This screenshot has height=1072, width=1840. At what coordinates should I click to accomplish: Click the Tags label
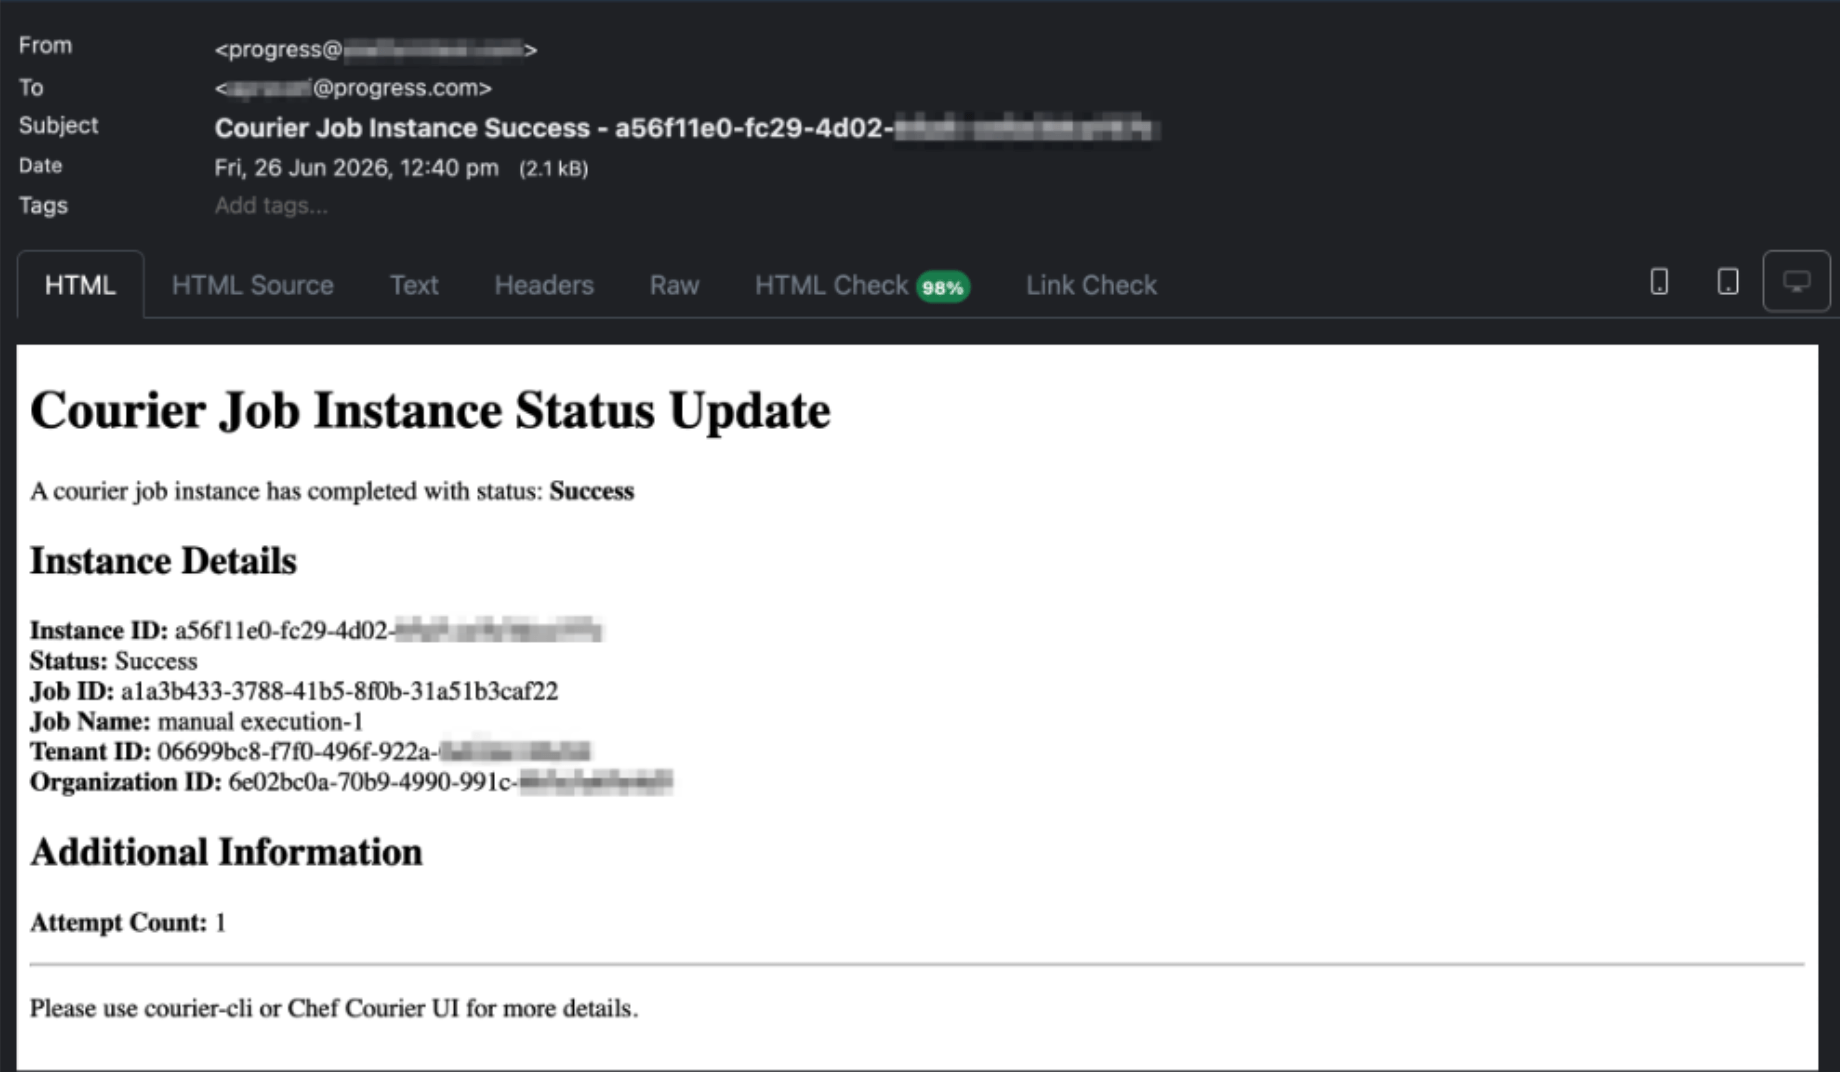pos(43,205)
